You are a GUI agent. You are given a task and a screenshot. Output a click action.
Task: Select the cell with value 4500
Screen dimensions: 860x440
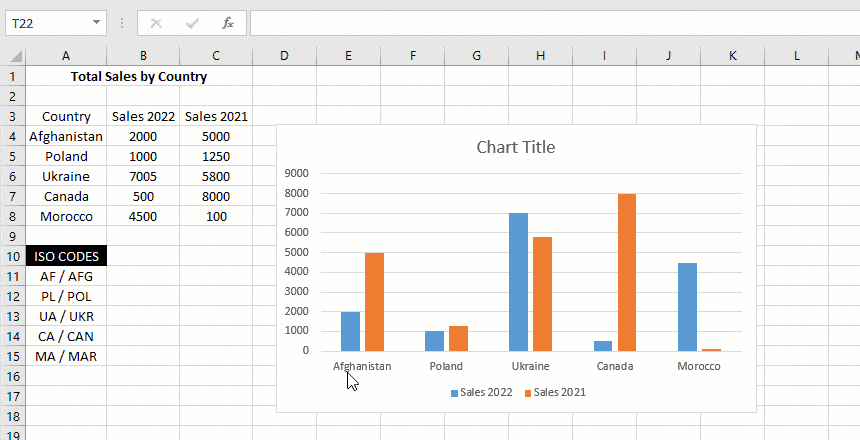pyautogui.click(x=143, y=216)
